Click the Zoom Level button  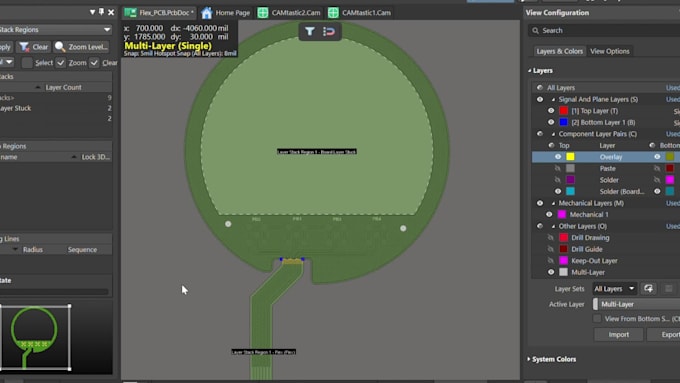pyautogui.click(x=81, y=47)
